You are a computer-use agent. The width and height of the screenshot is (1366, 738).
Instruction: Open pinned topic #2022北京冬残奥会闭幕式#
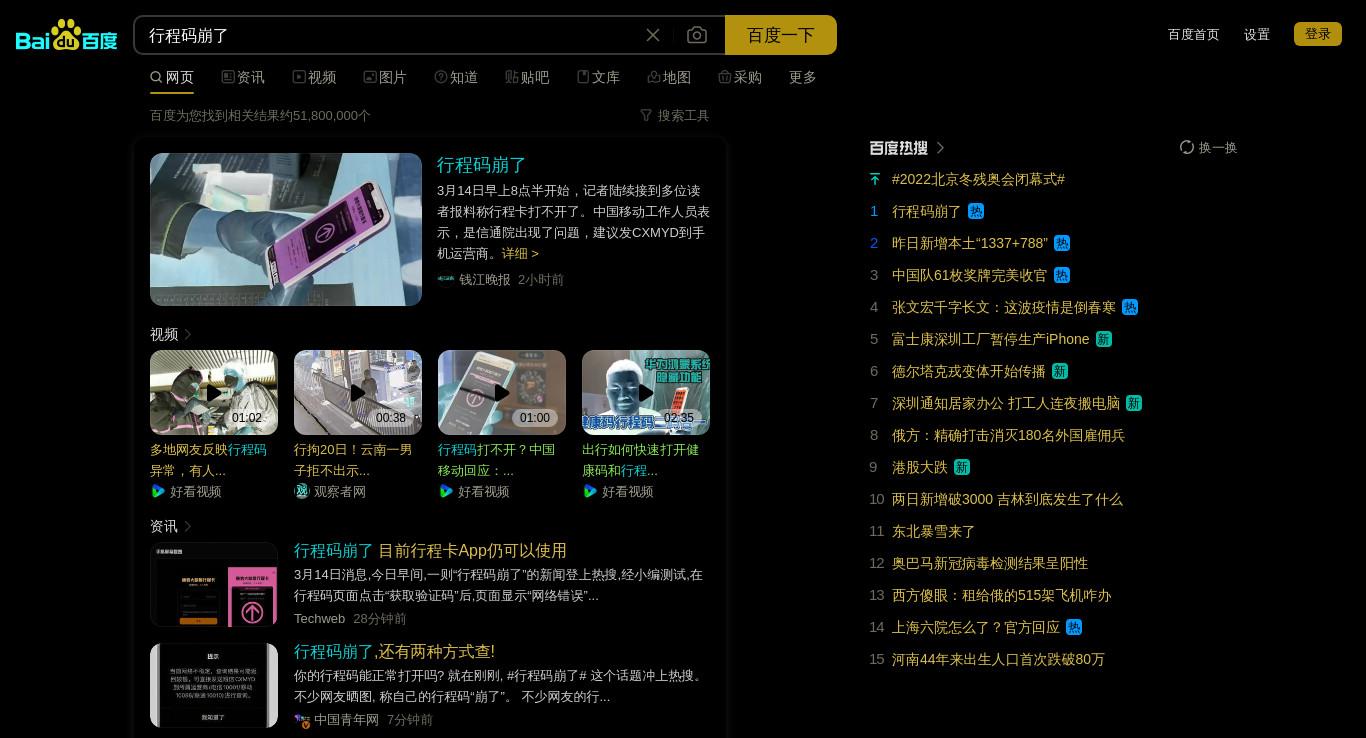click(978, 179)
